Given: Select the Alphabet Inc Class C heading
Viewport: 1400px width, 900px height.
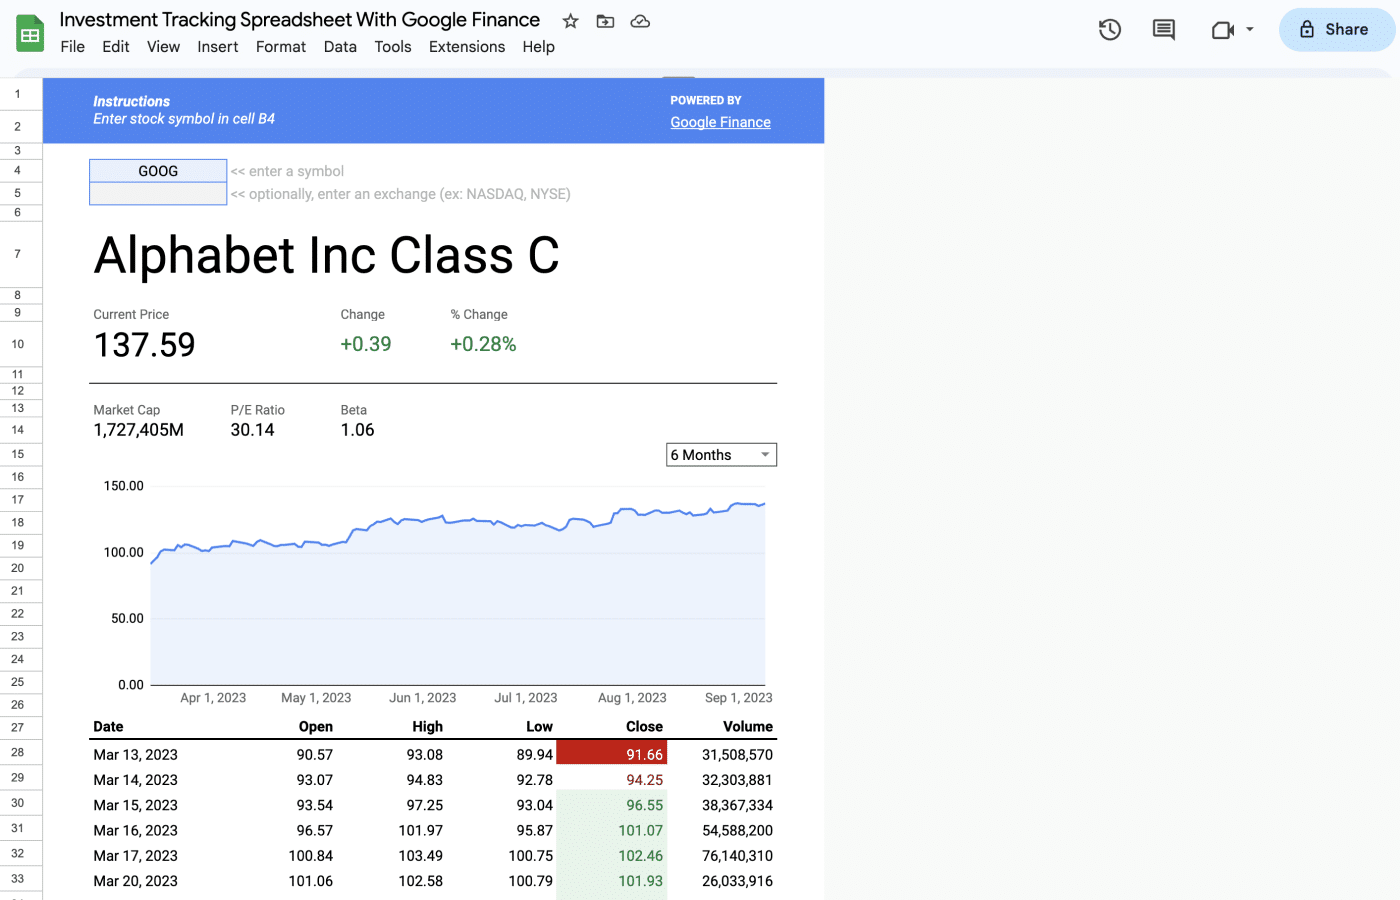Looking at the screenshot, I should [326, 255].
